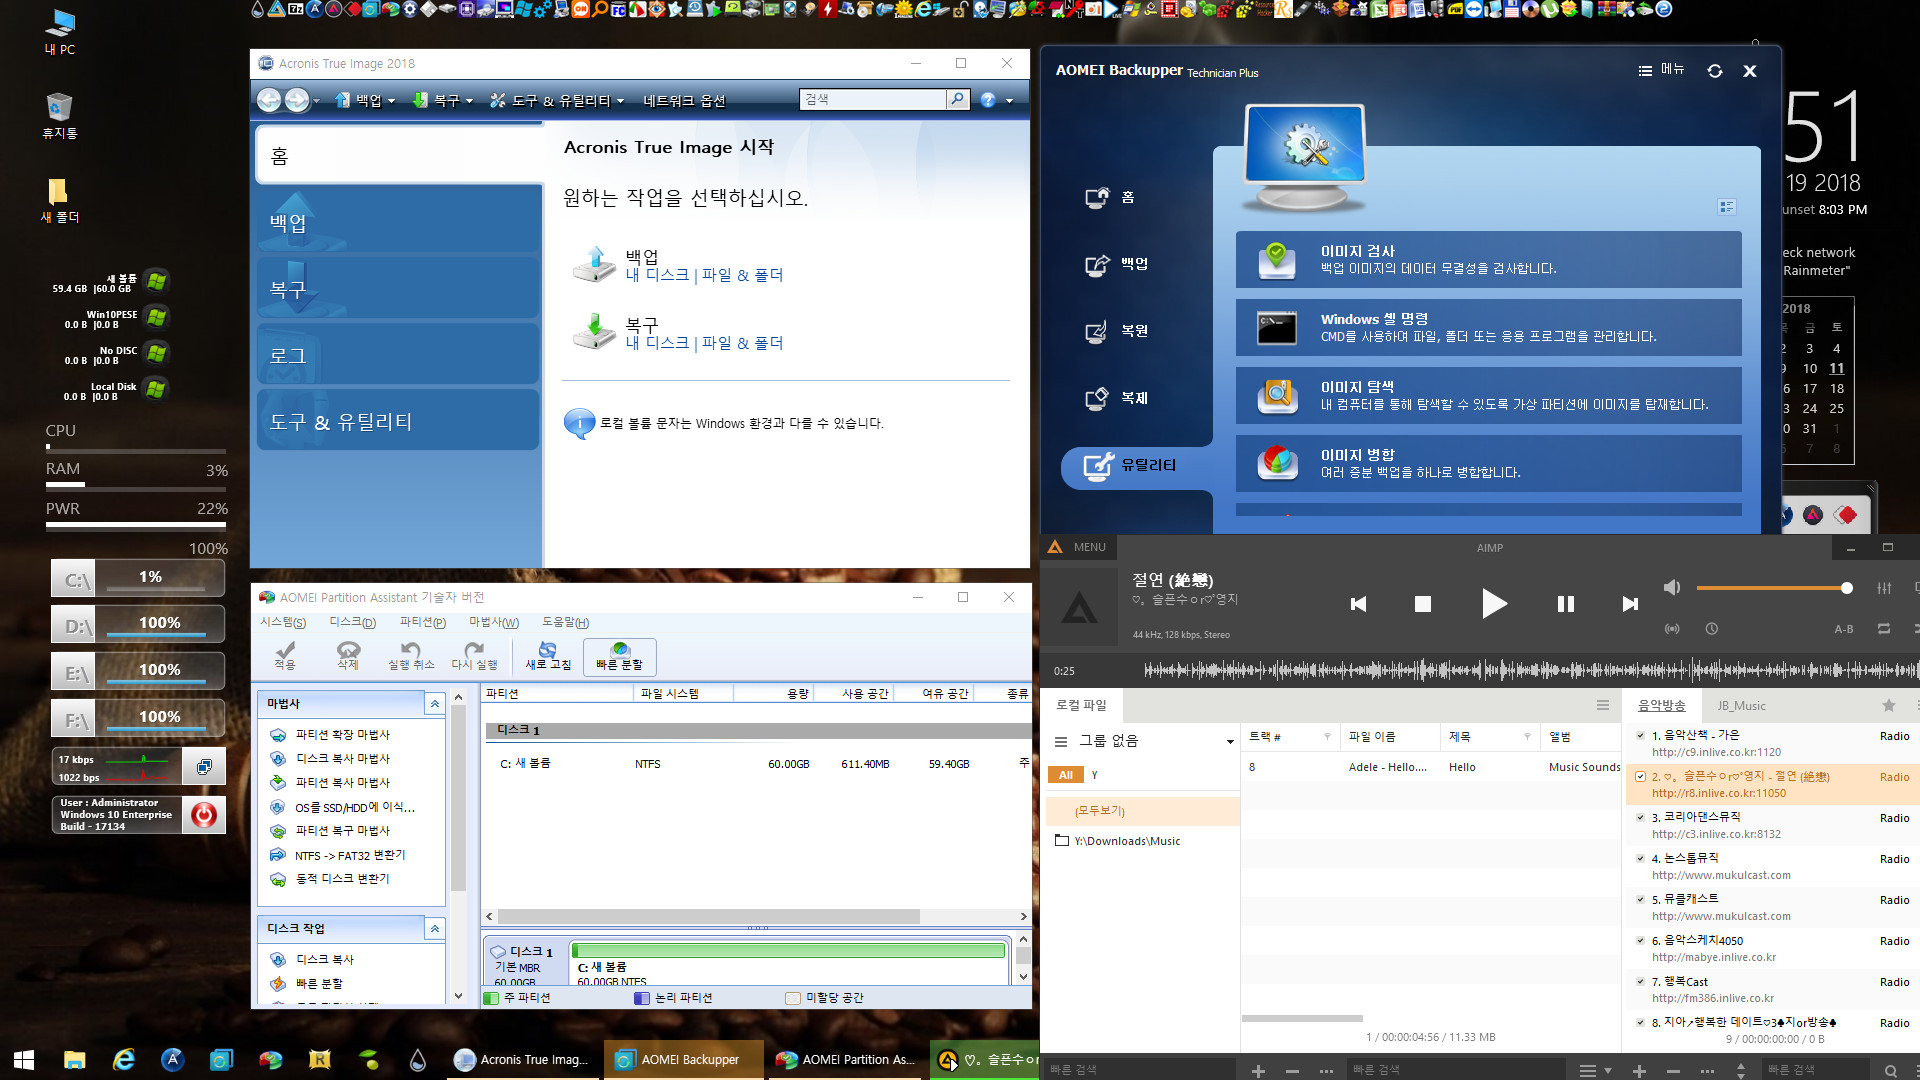Select 복제 in AOMEI Backupper sidebar
The width and height of the screenshot is (1920, 1080).
[x=1117, y=398]
